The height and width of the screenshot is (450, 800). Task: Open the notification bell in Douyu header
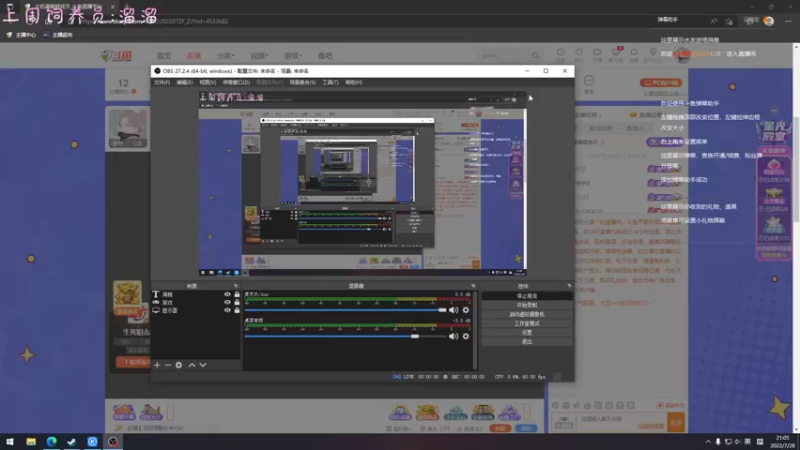pos(634,53)
